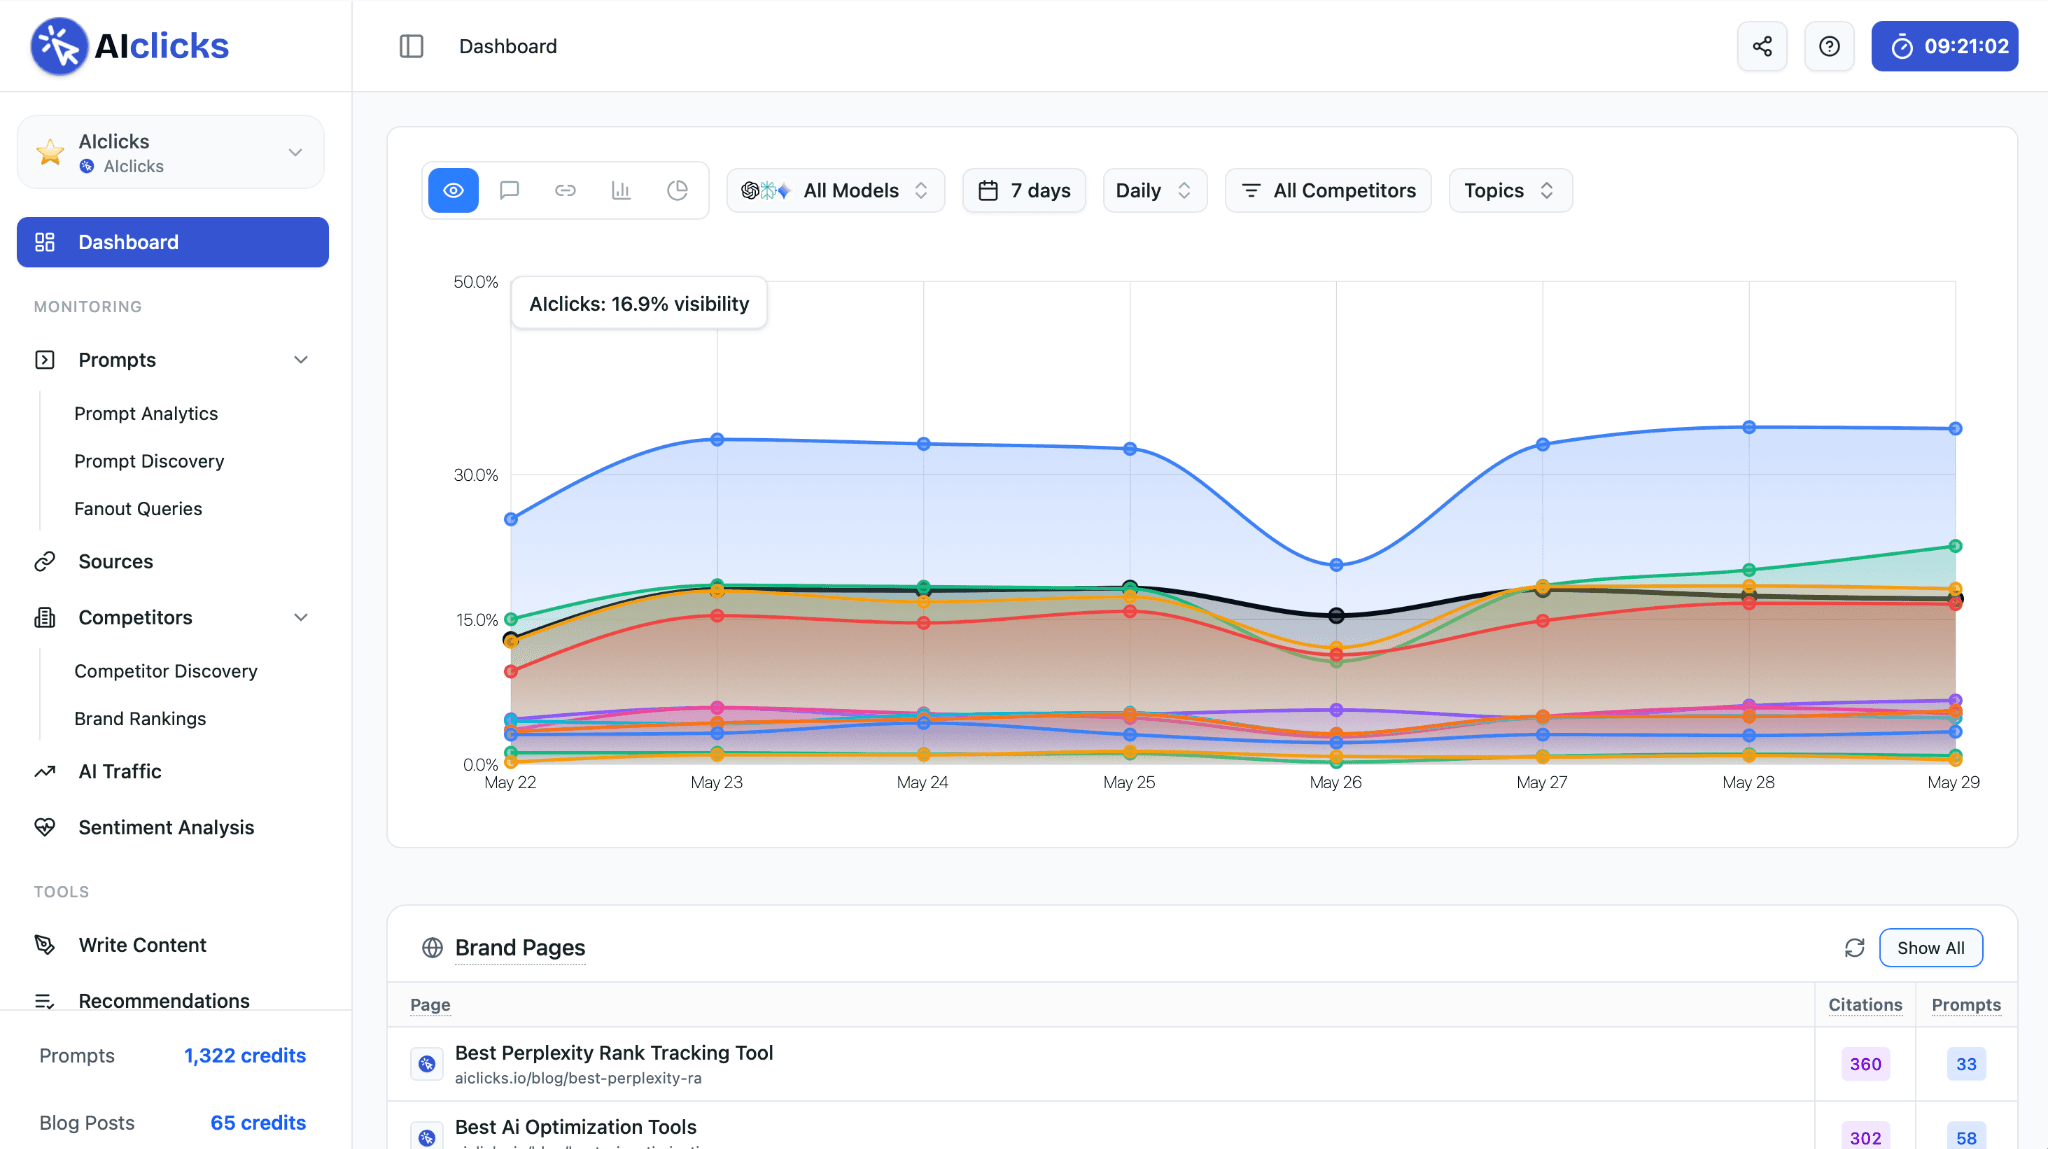Click the blue data point at May 23
The height and width of the screenshot is (1149, 2048).
717,439
